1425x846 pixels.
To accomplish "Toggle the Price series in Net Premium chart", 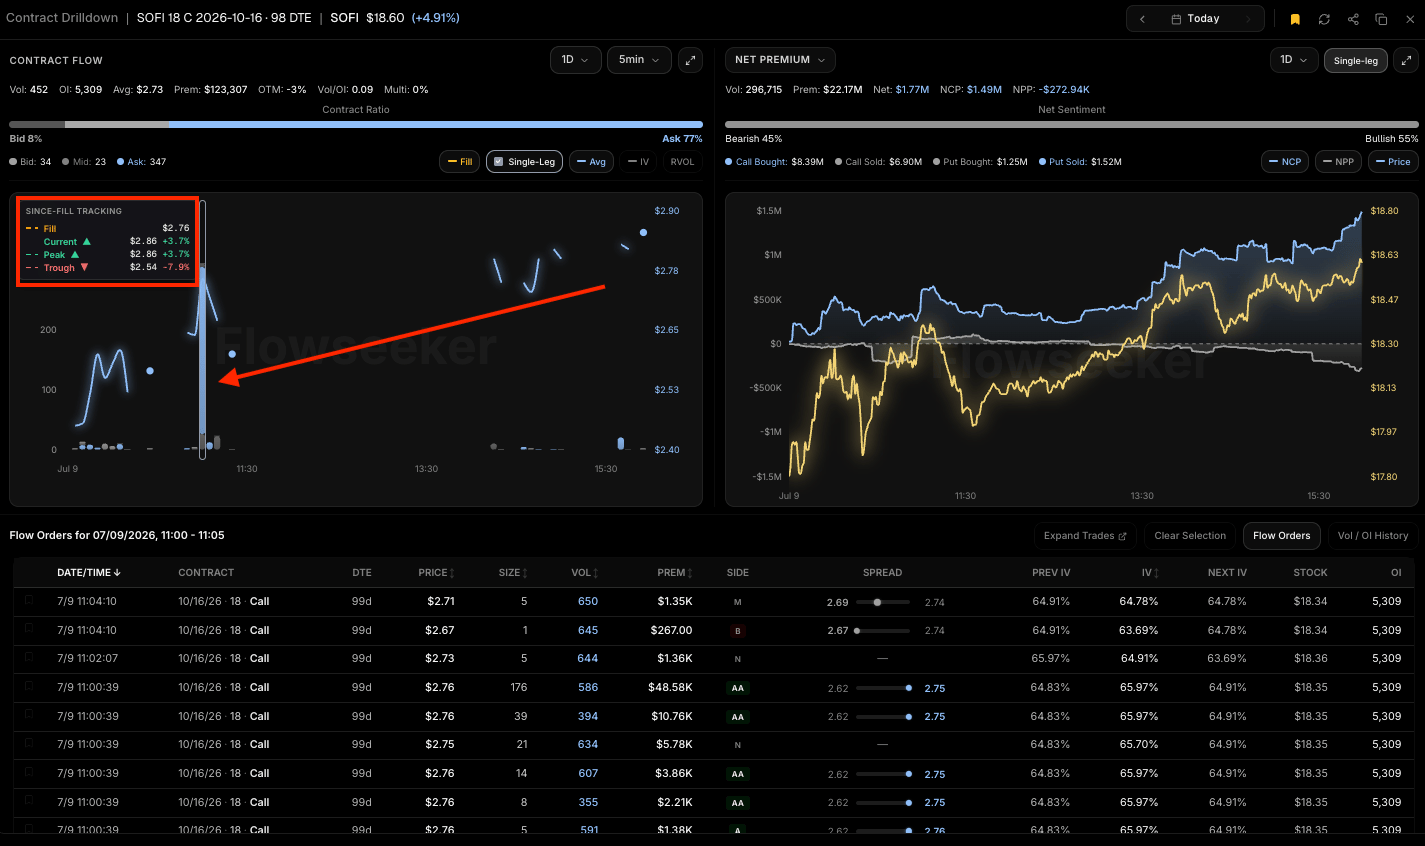I will (1393, 162).
